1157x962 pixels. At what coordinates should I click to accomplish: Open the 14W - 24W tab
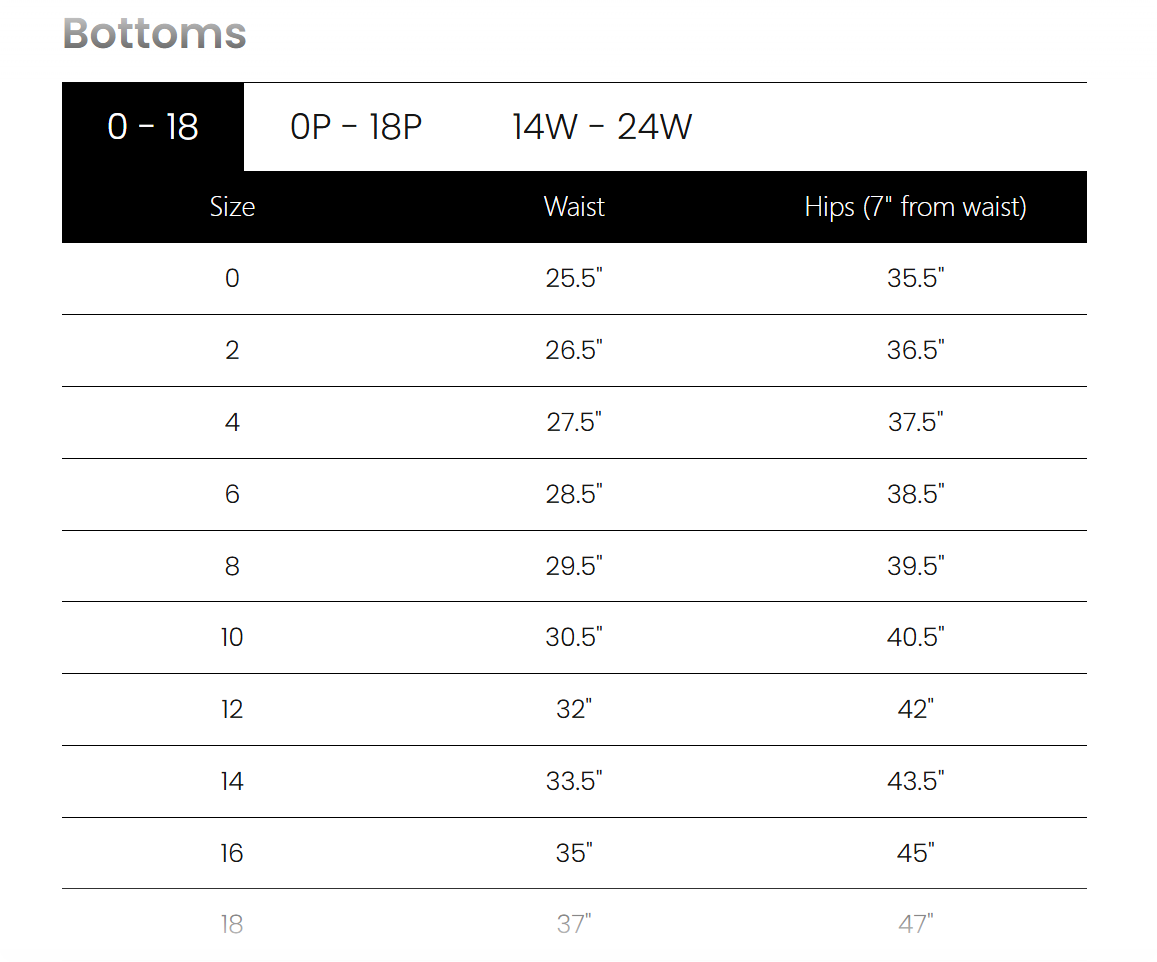pyautogui.click(x=601, y=127)
